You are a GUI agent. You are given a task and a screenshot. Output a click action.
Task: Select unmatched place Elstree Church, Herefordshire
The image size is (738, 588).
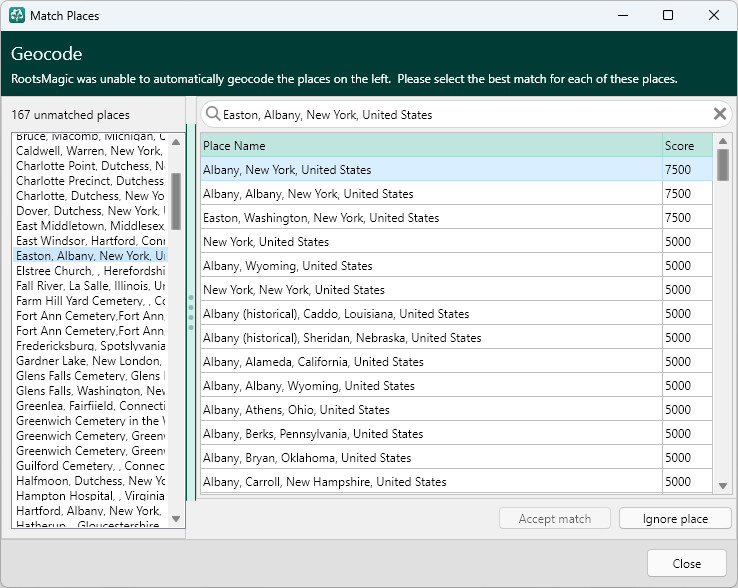pyautogui.click(x=90, y=271)
